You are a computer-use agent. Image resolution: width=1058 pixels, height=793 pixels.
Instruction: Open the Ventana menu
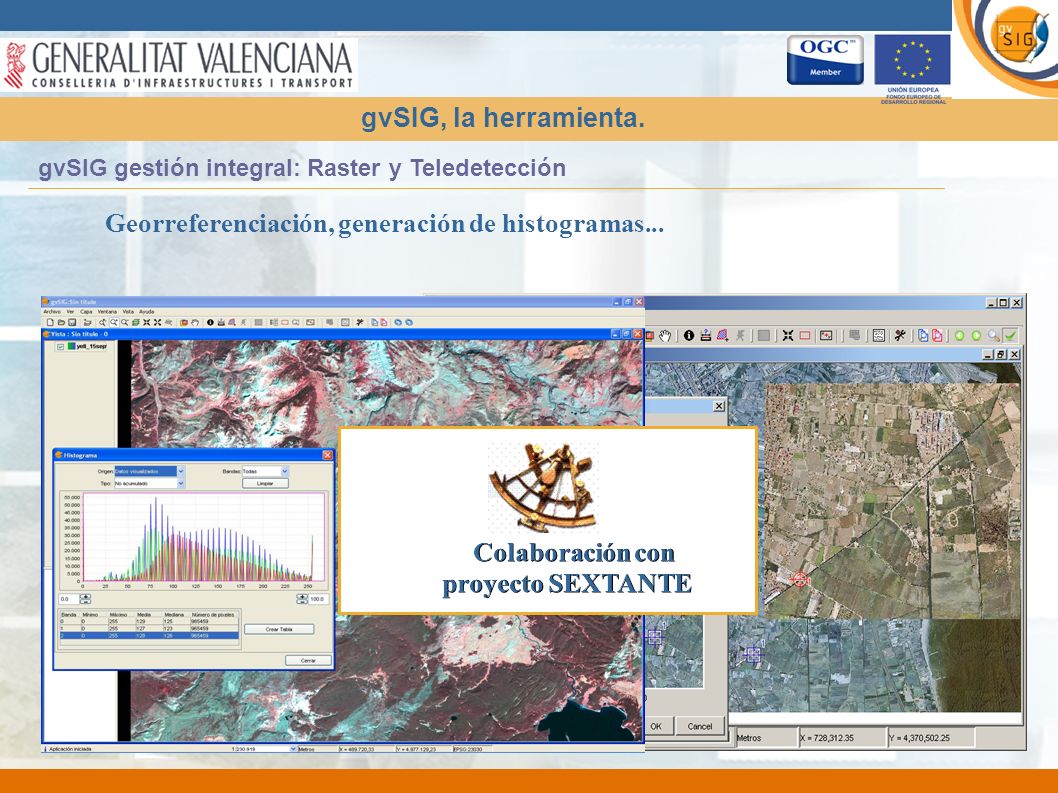(107, 312)
